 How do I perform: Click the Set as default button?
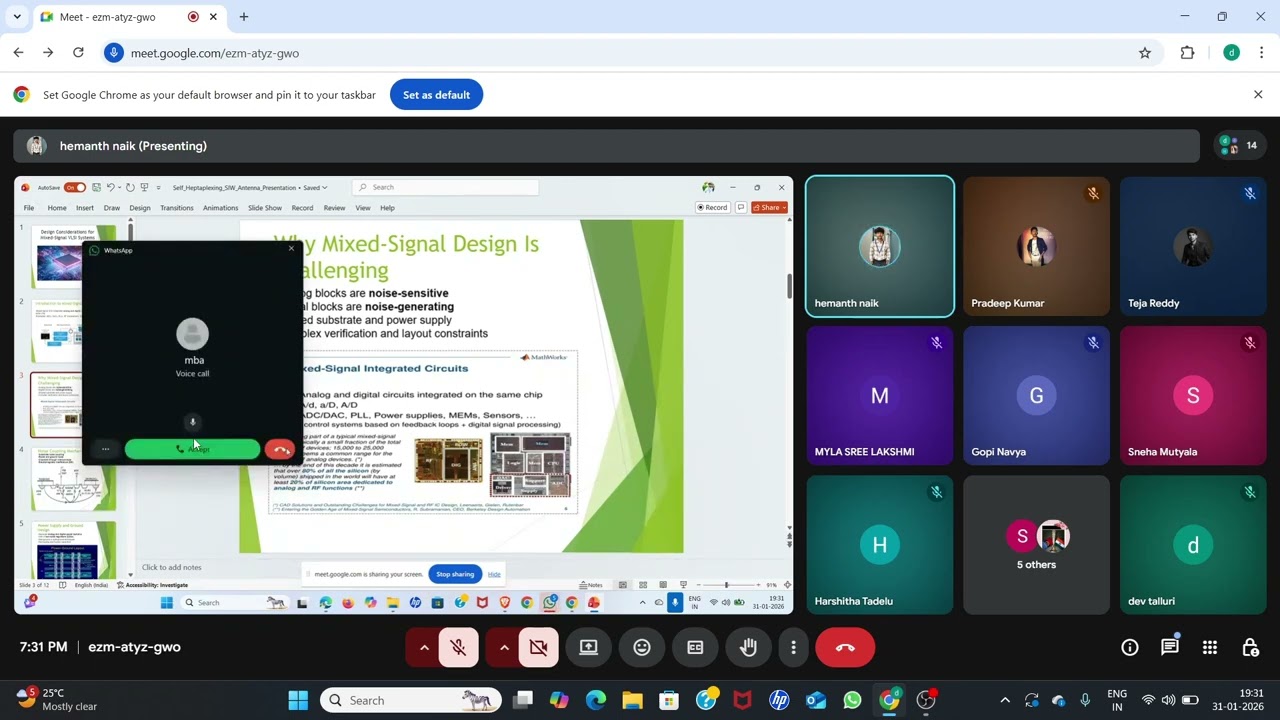click(x=436, y=95)
